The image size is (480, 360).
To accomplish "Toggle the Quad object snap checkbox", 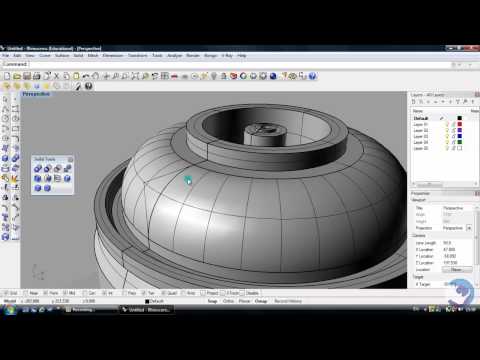I will 163,293.
